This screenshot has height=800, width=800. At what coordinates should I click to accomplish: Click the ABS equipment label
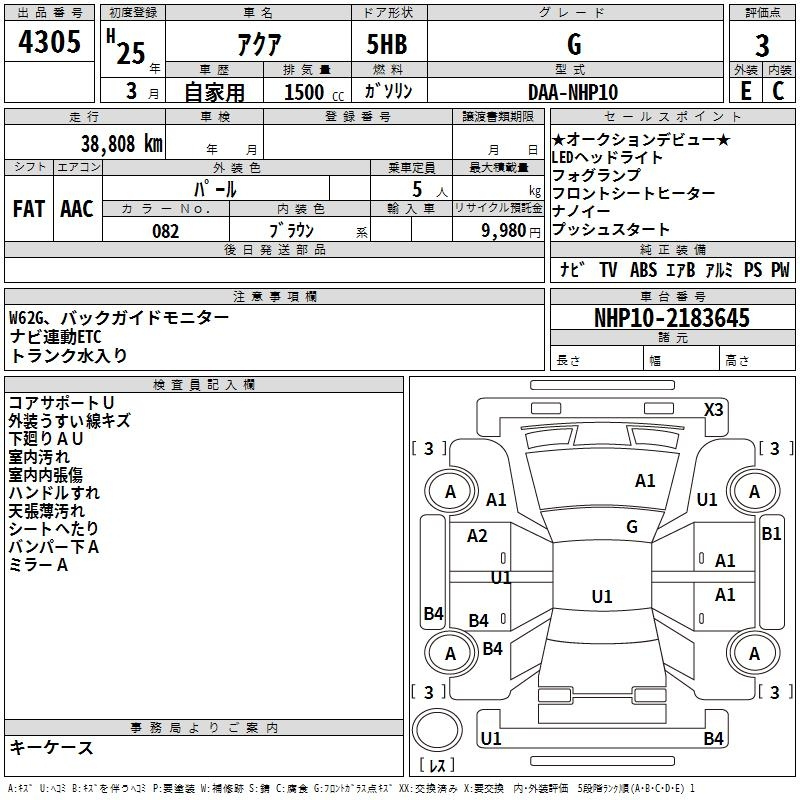coord(646,269)
